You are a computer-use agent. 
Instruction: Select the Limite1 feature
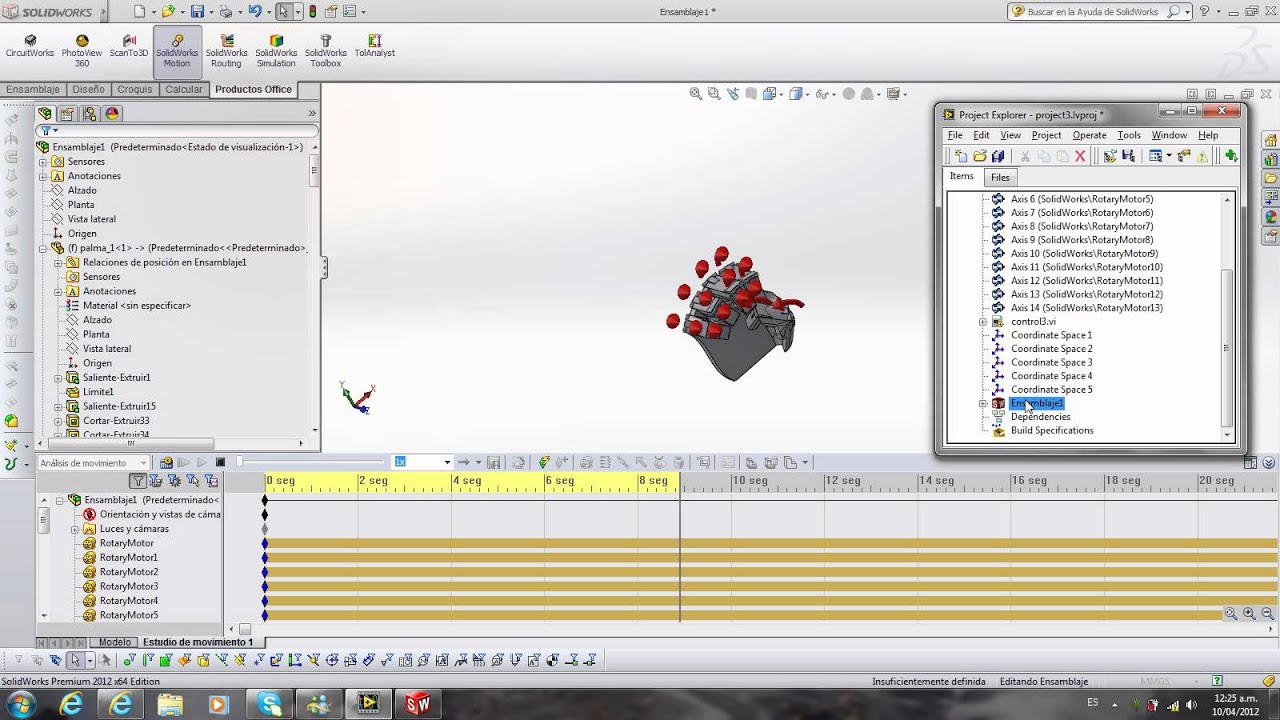pyautogui.click(x=98, y=392)
